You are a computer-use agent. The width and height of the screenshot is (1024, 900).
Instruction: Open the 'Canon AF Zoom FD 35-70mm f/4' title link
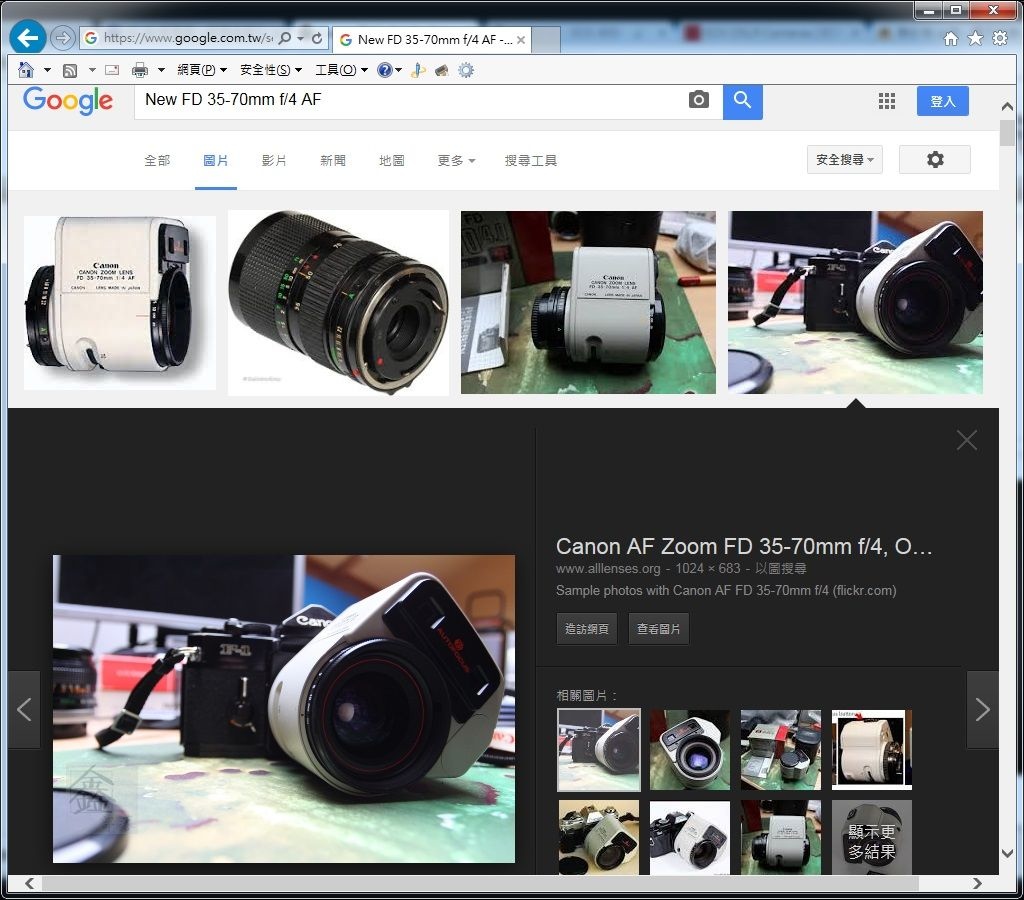point(744,546)
